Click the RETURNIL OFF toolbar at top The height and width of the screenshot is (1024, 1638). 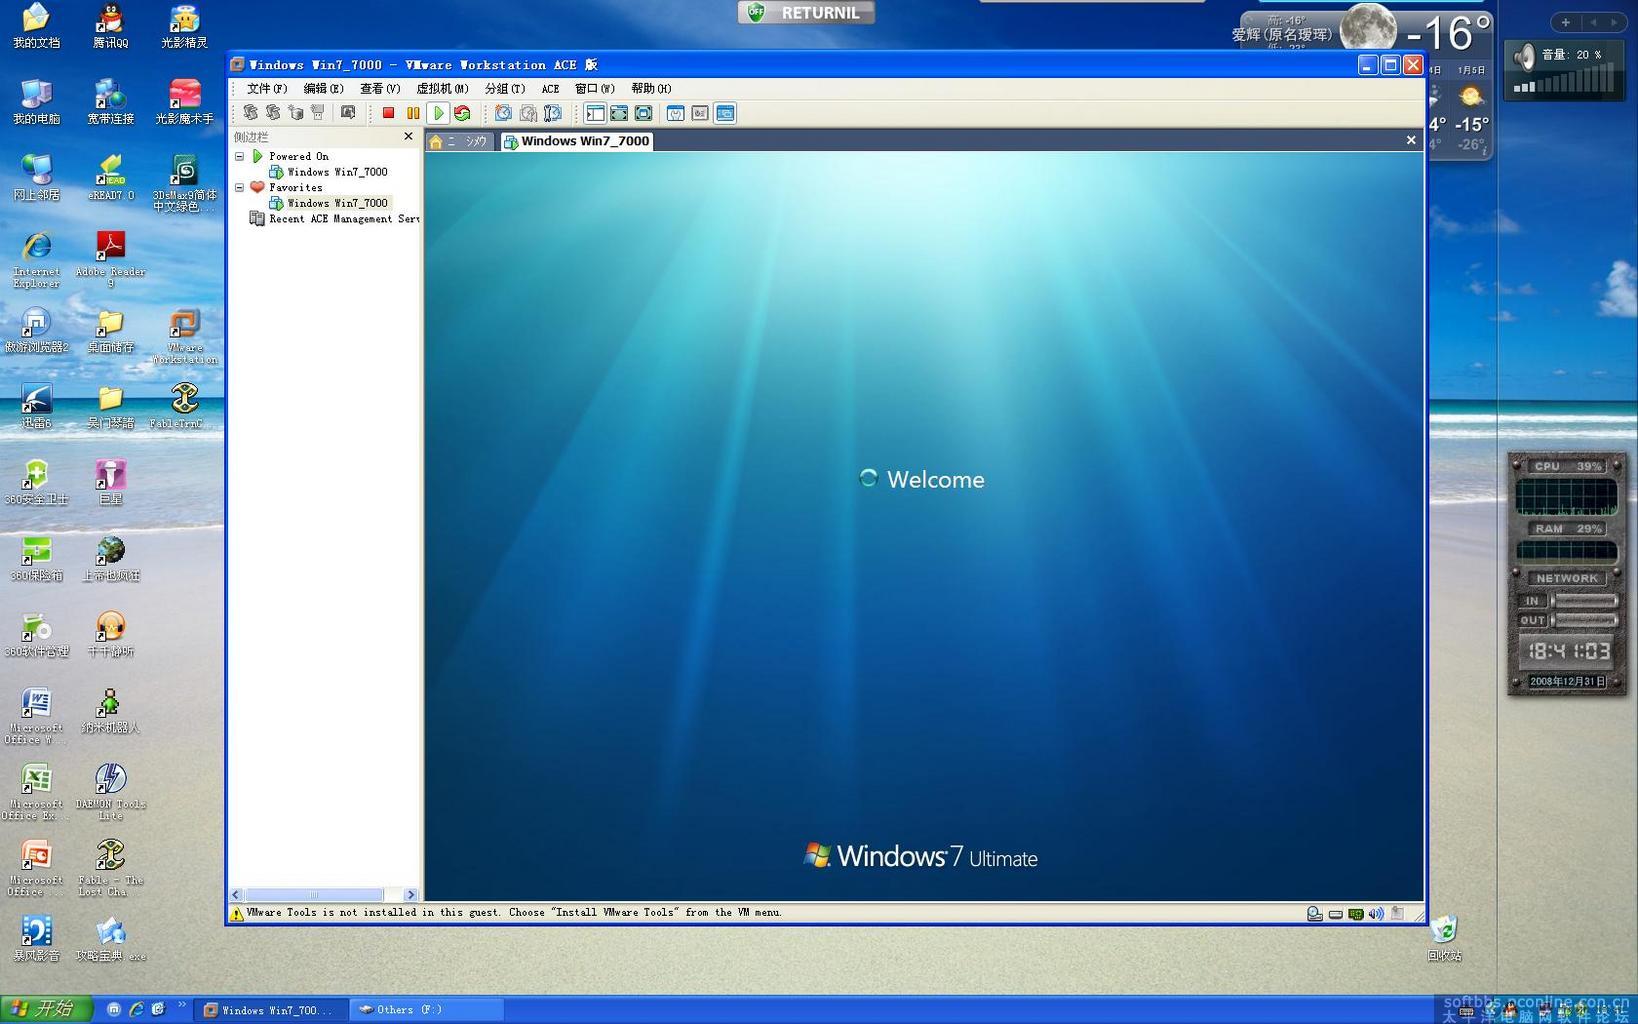click(x=806, y=12)
